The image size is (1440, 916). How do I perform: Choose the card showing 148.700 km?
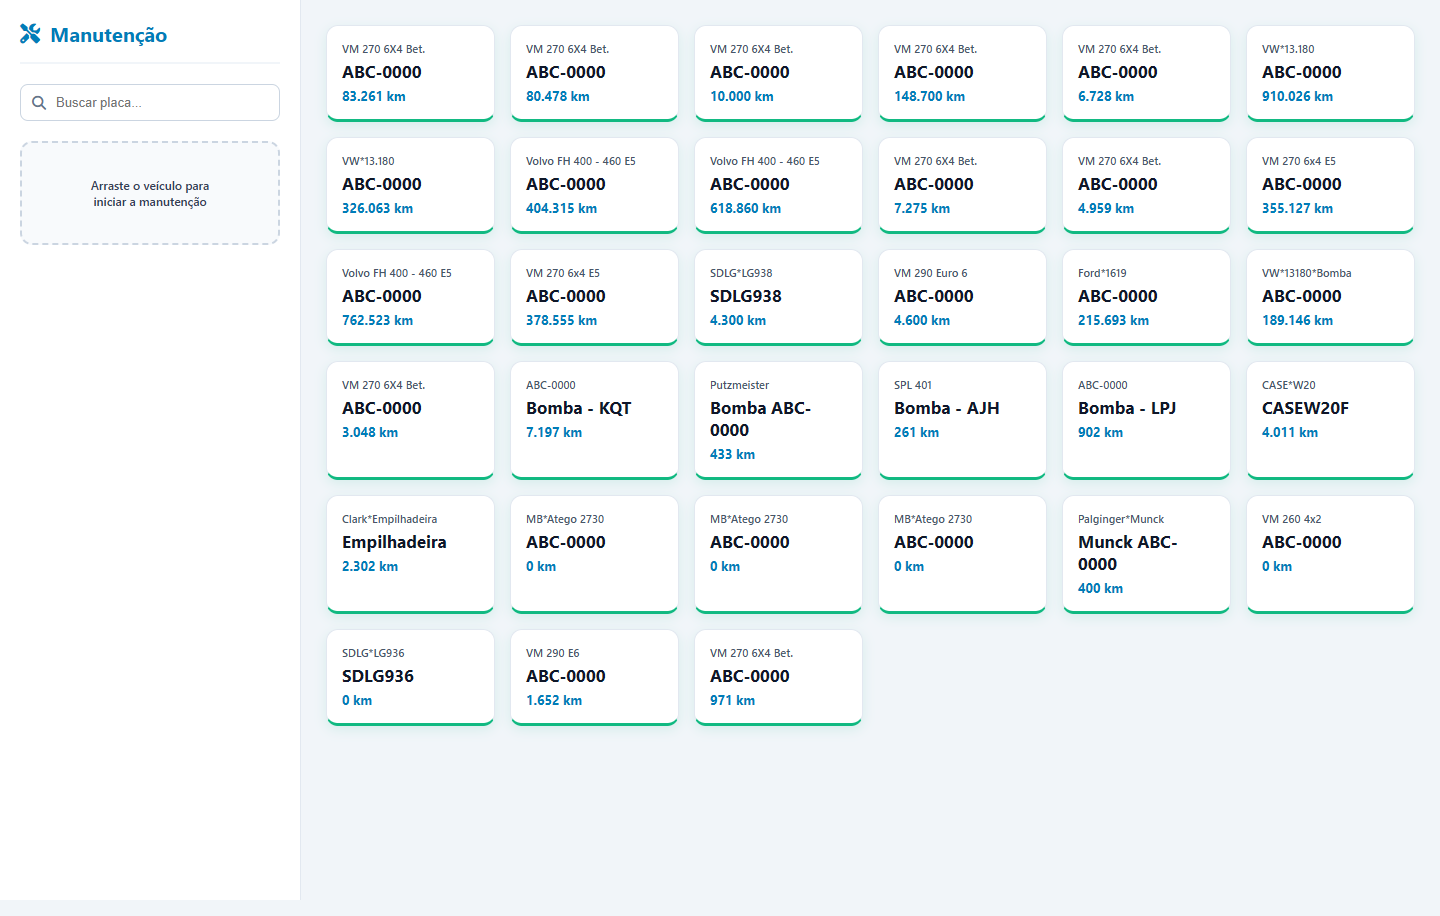click(x=962, y=74)
